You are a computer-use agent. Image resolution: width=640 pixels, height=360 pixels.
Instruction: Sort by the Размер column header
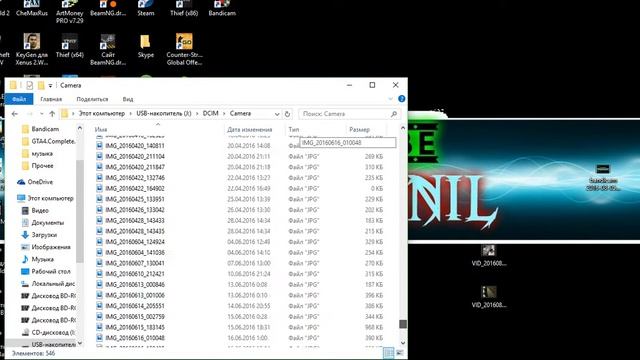360,129
